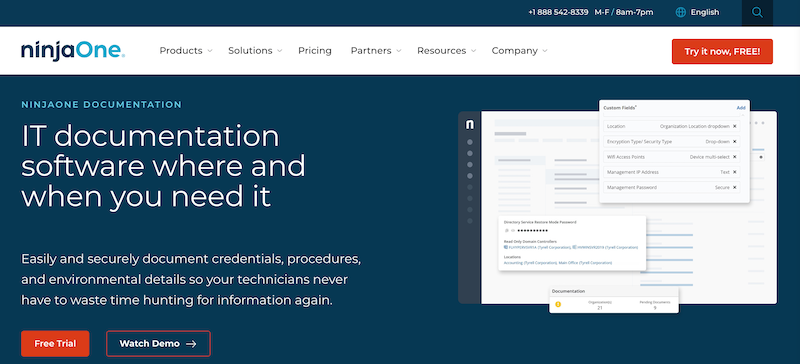Click the Custom Fields panel title
This screenshot has width=800, height=364.
click(x=620, y=108)
